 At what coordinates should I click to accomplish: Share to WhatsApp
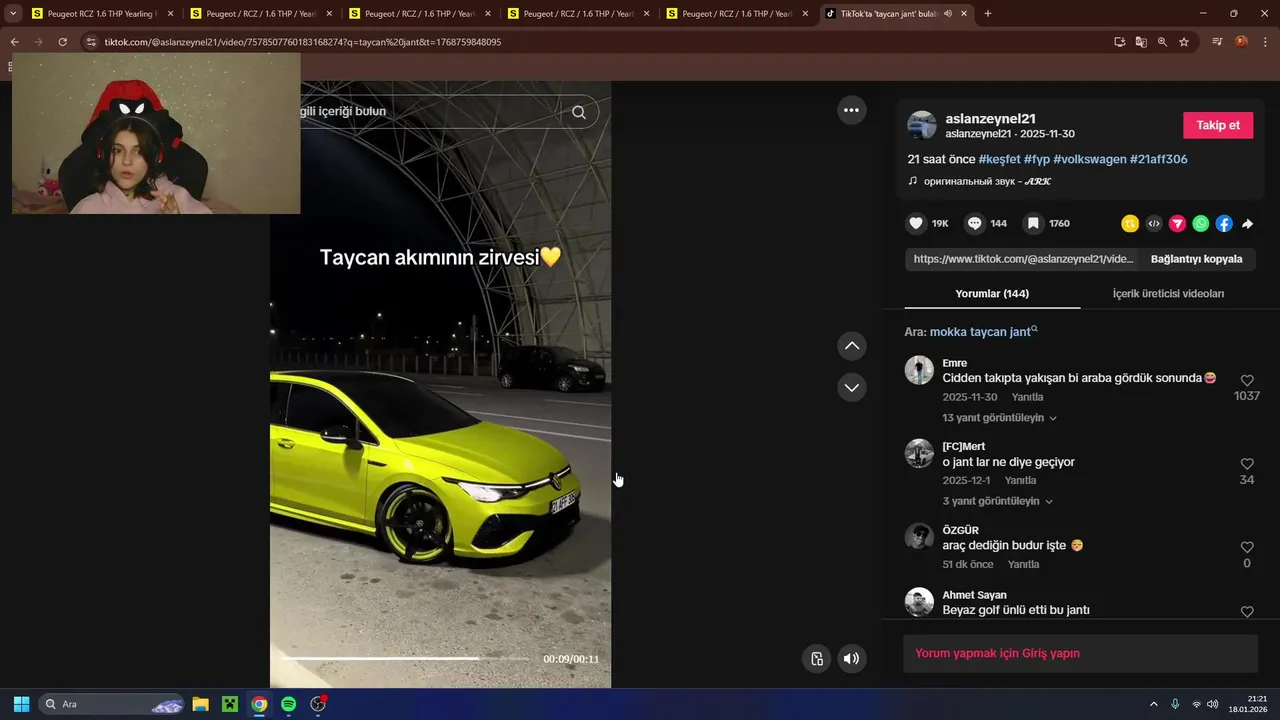1201,224
